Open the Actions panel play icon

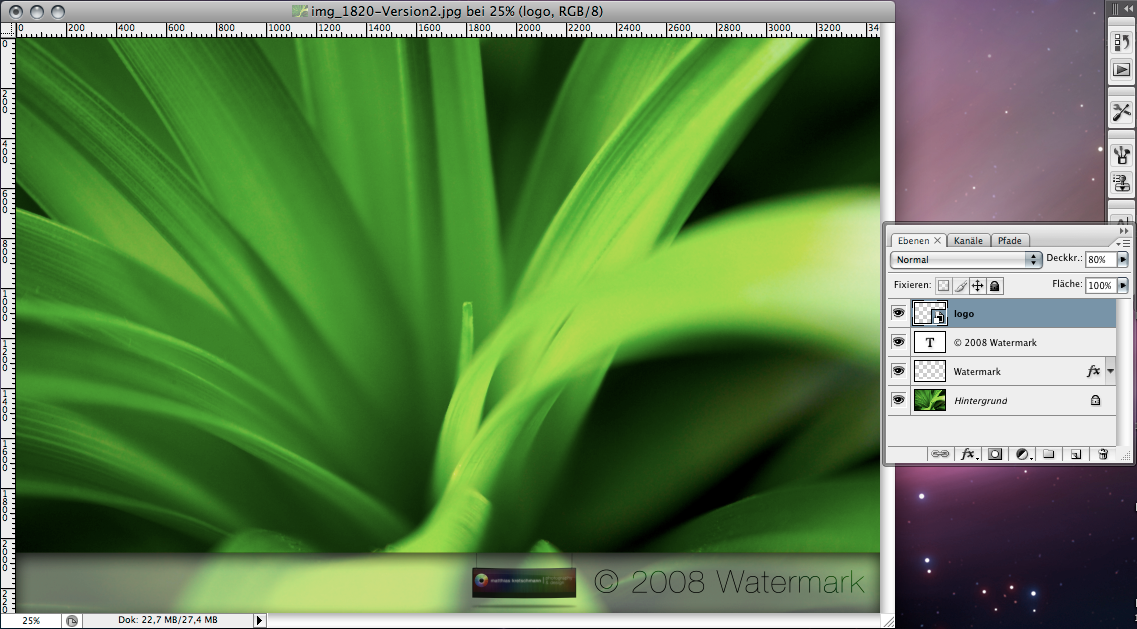click(x=1122, y=70)
